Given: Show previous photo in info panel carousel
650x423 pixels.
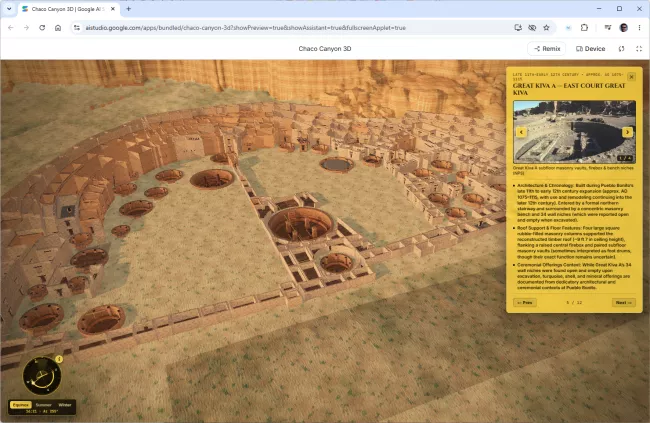Looking at the screenshot, I should [x=521, y=132].
